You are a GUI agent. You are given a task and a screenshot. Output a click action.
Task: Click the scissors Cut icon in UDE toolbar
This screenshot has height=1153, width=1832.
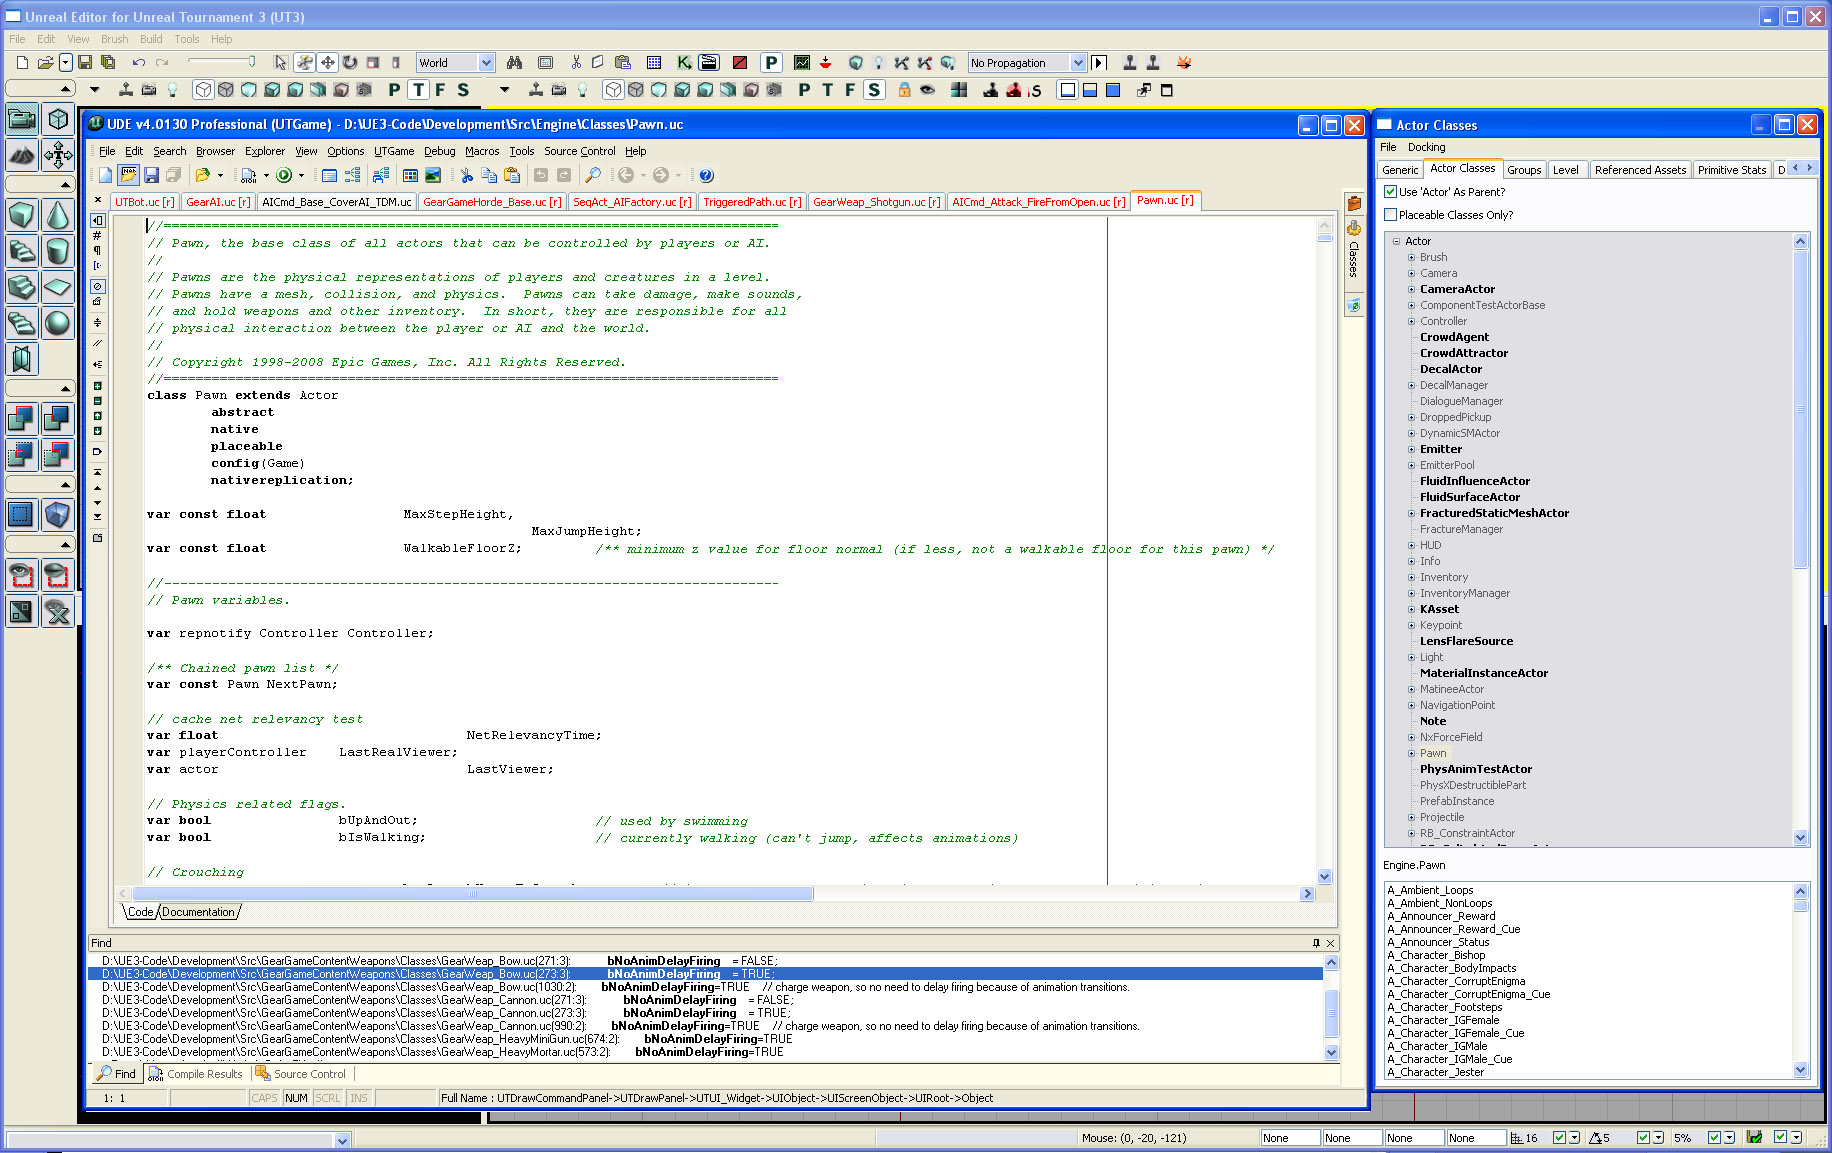(x=466, y=176)
